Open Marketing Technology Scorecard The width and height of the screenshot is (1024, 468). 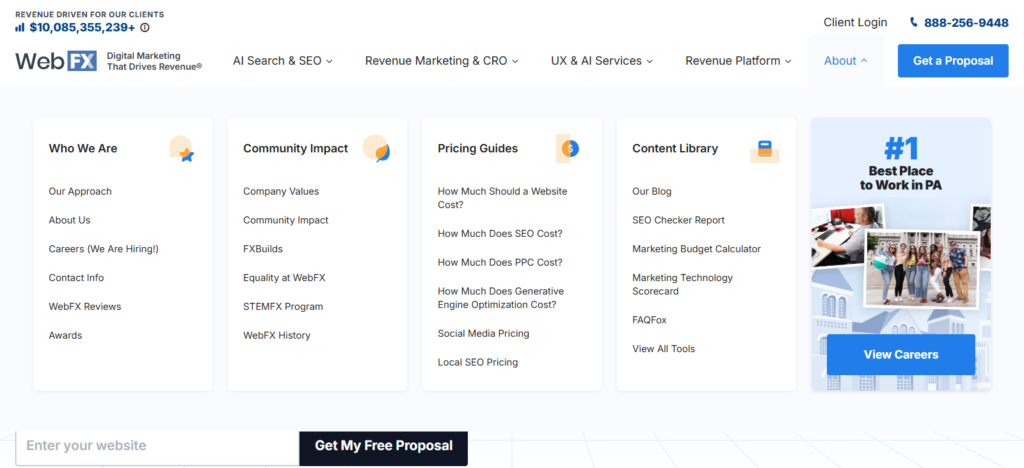[x=682, y=284]
